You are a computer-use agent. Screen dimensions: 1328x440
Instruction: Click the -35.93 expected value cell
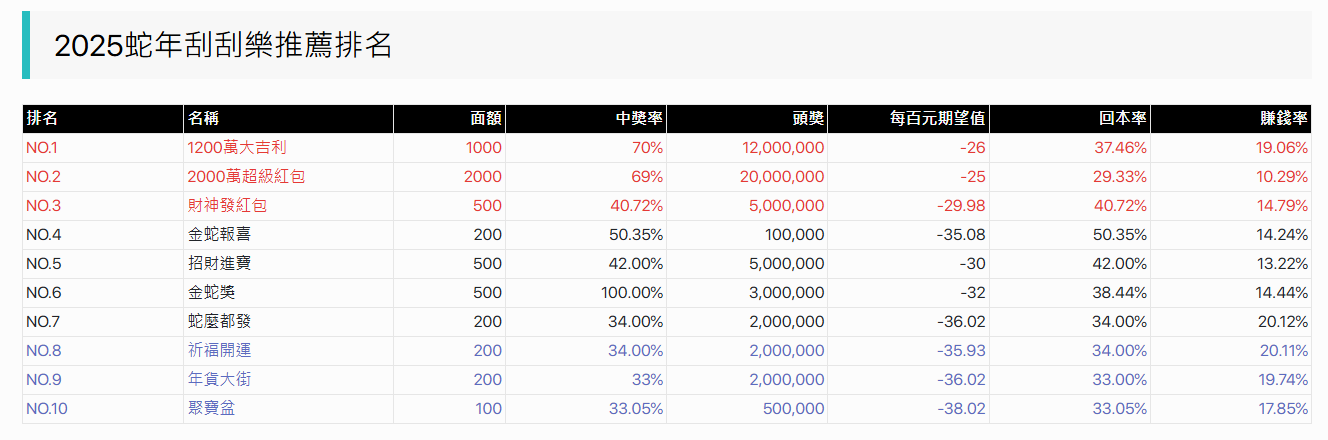click(x=908, y=351)
